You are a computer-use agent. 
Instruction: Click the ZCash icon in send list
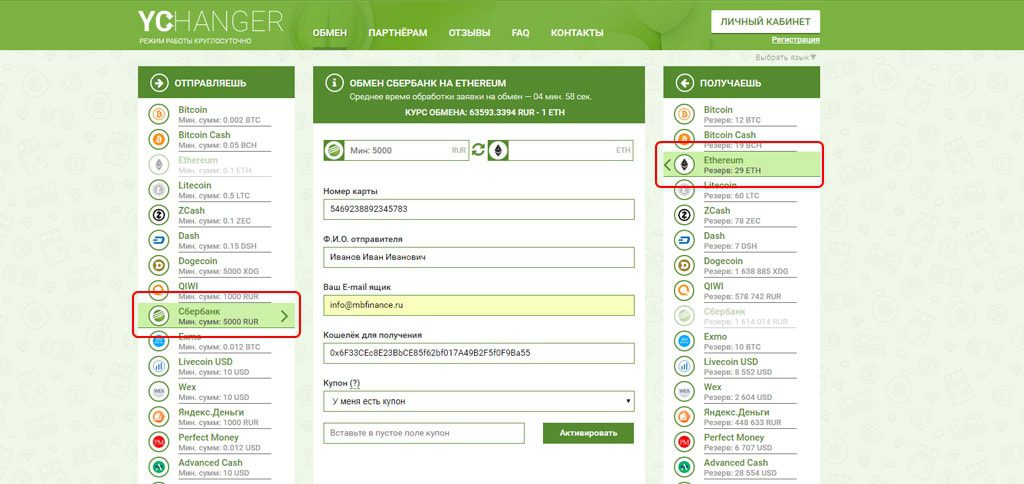(158, 215)
